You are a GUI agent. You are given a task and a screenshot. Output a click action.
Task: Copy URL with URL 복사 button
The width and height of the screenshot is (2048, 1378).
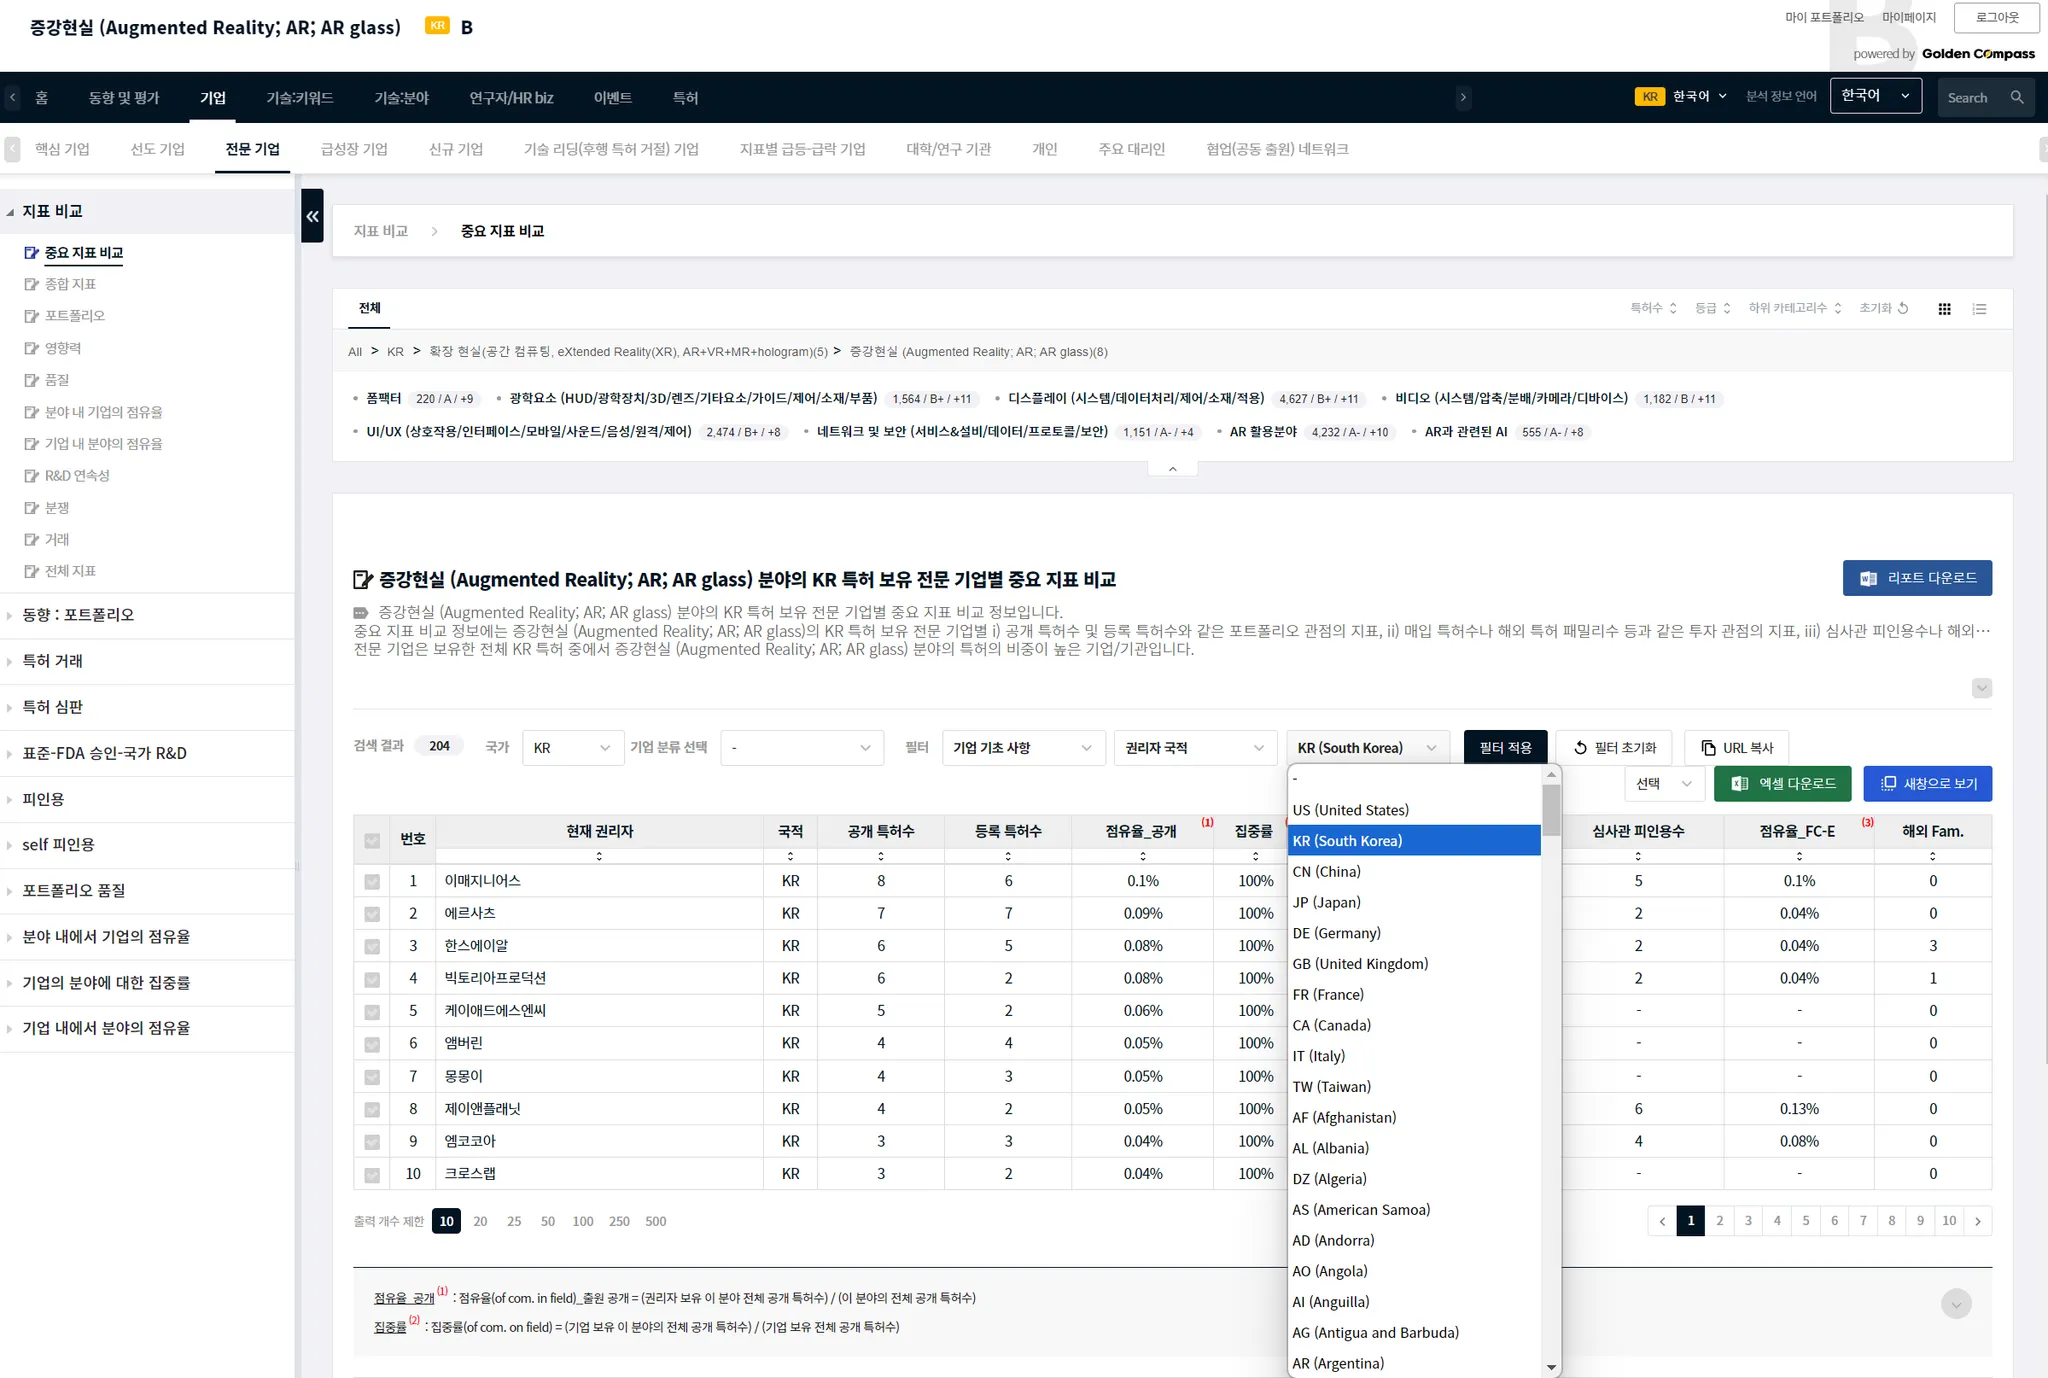tap(1736, 748)
